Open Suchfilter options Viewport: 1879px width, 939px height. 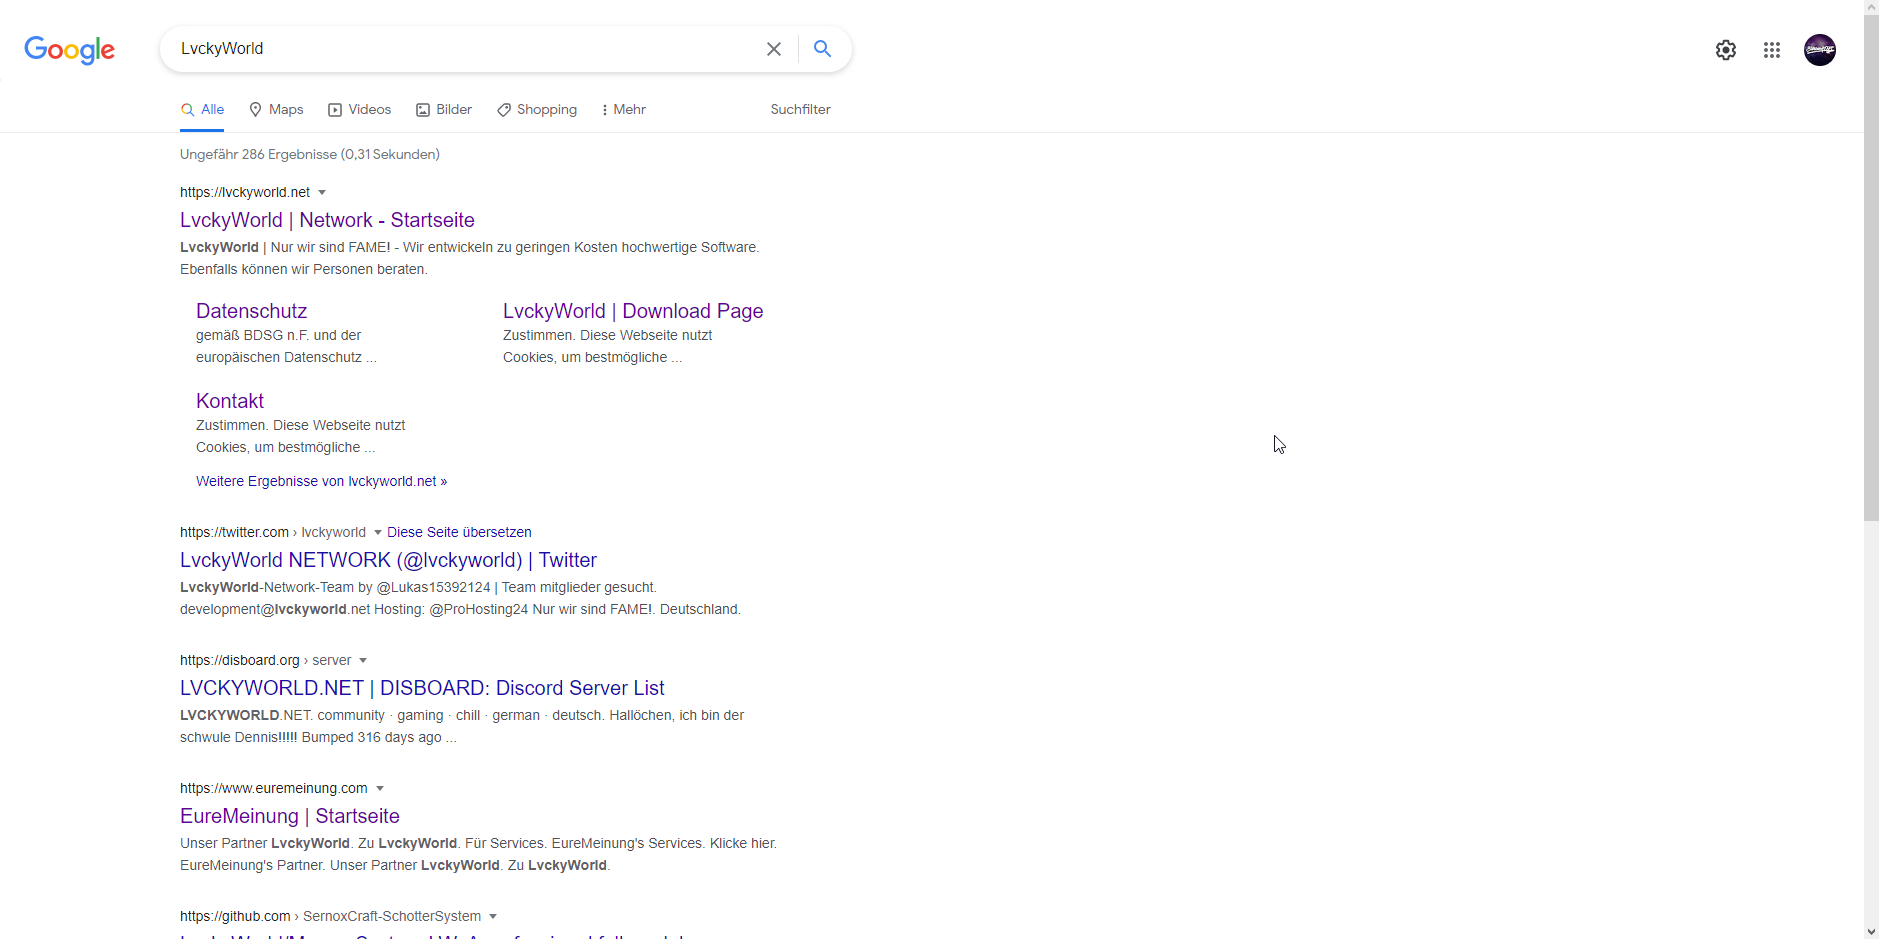(800, 110)
